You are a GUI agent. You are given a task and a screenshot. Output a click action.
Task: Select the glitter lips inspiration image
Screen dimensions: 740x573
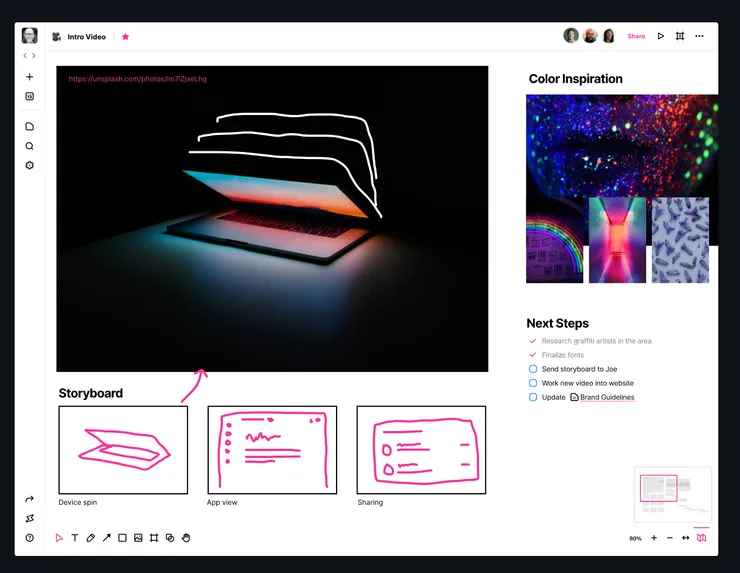tap(622, 145)
